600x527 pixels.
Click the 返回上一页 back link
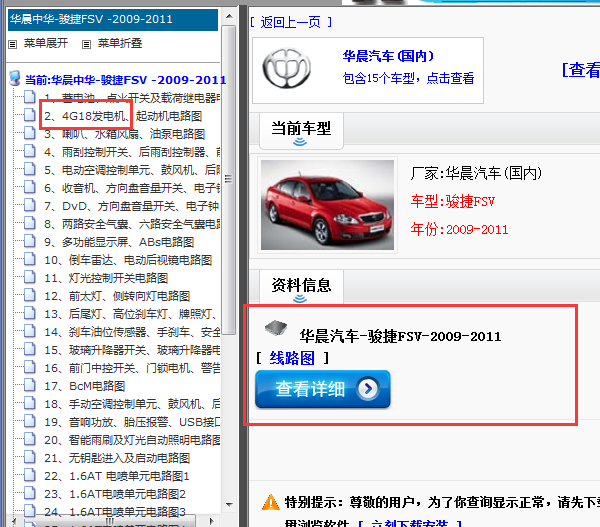click(x=290, y=22)
